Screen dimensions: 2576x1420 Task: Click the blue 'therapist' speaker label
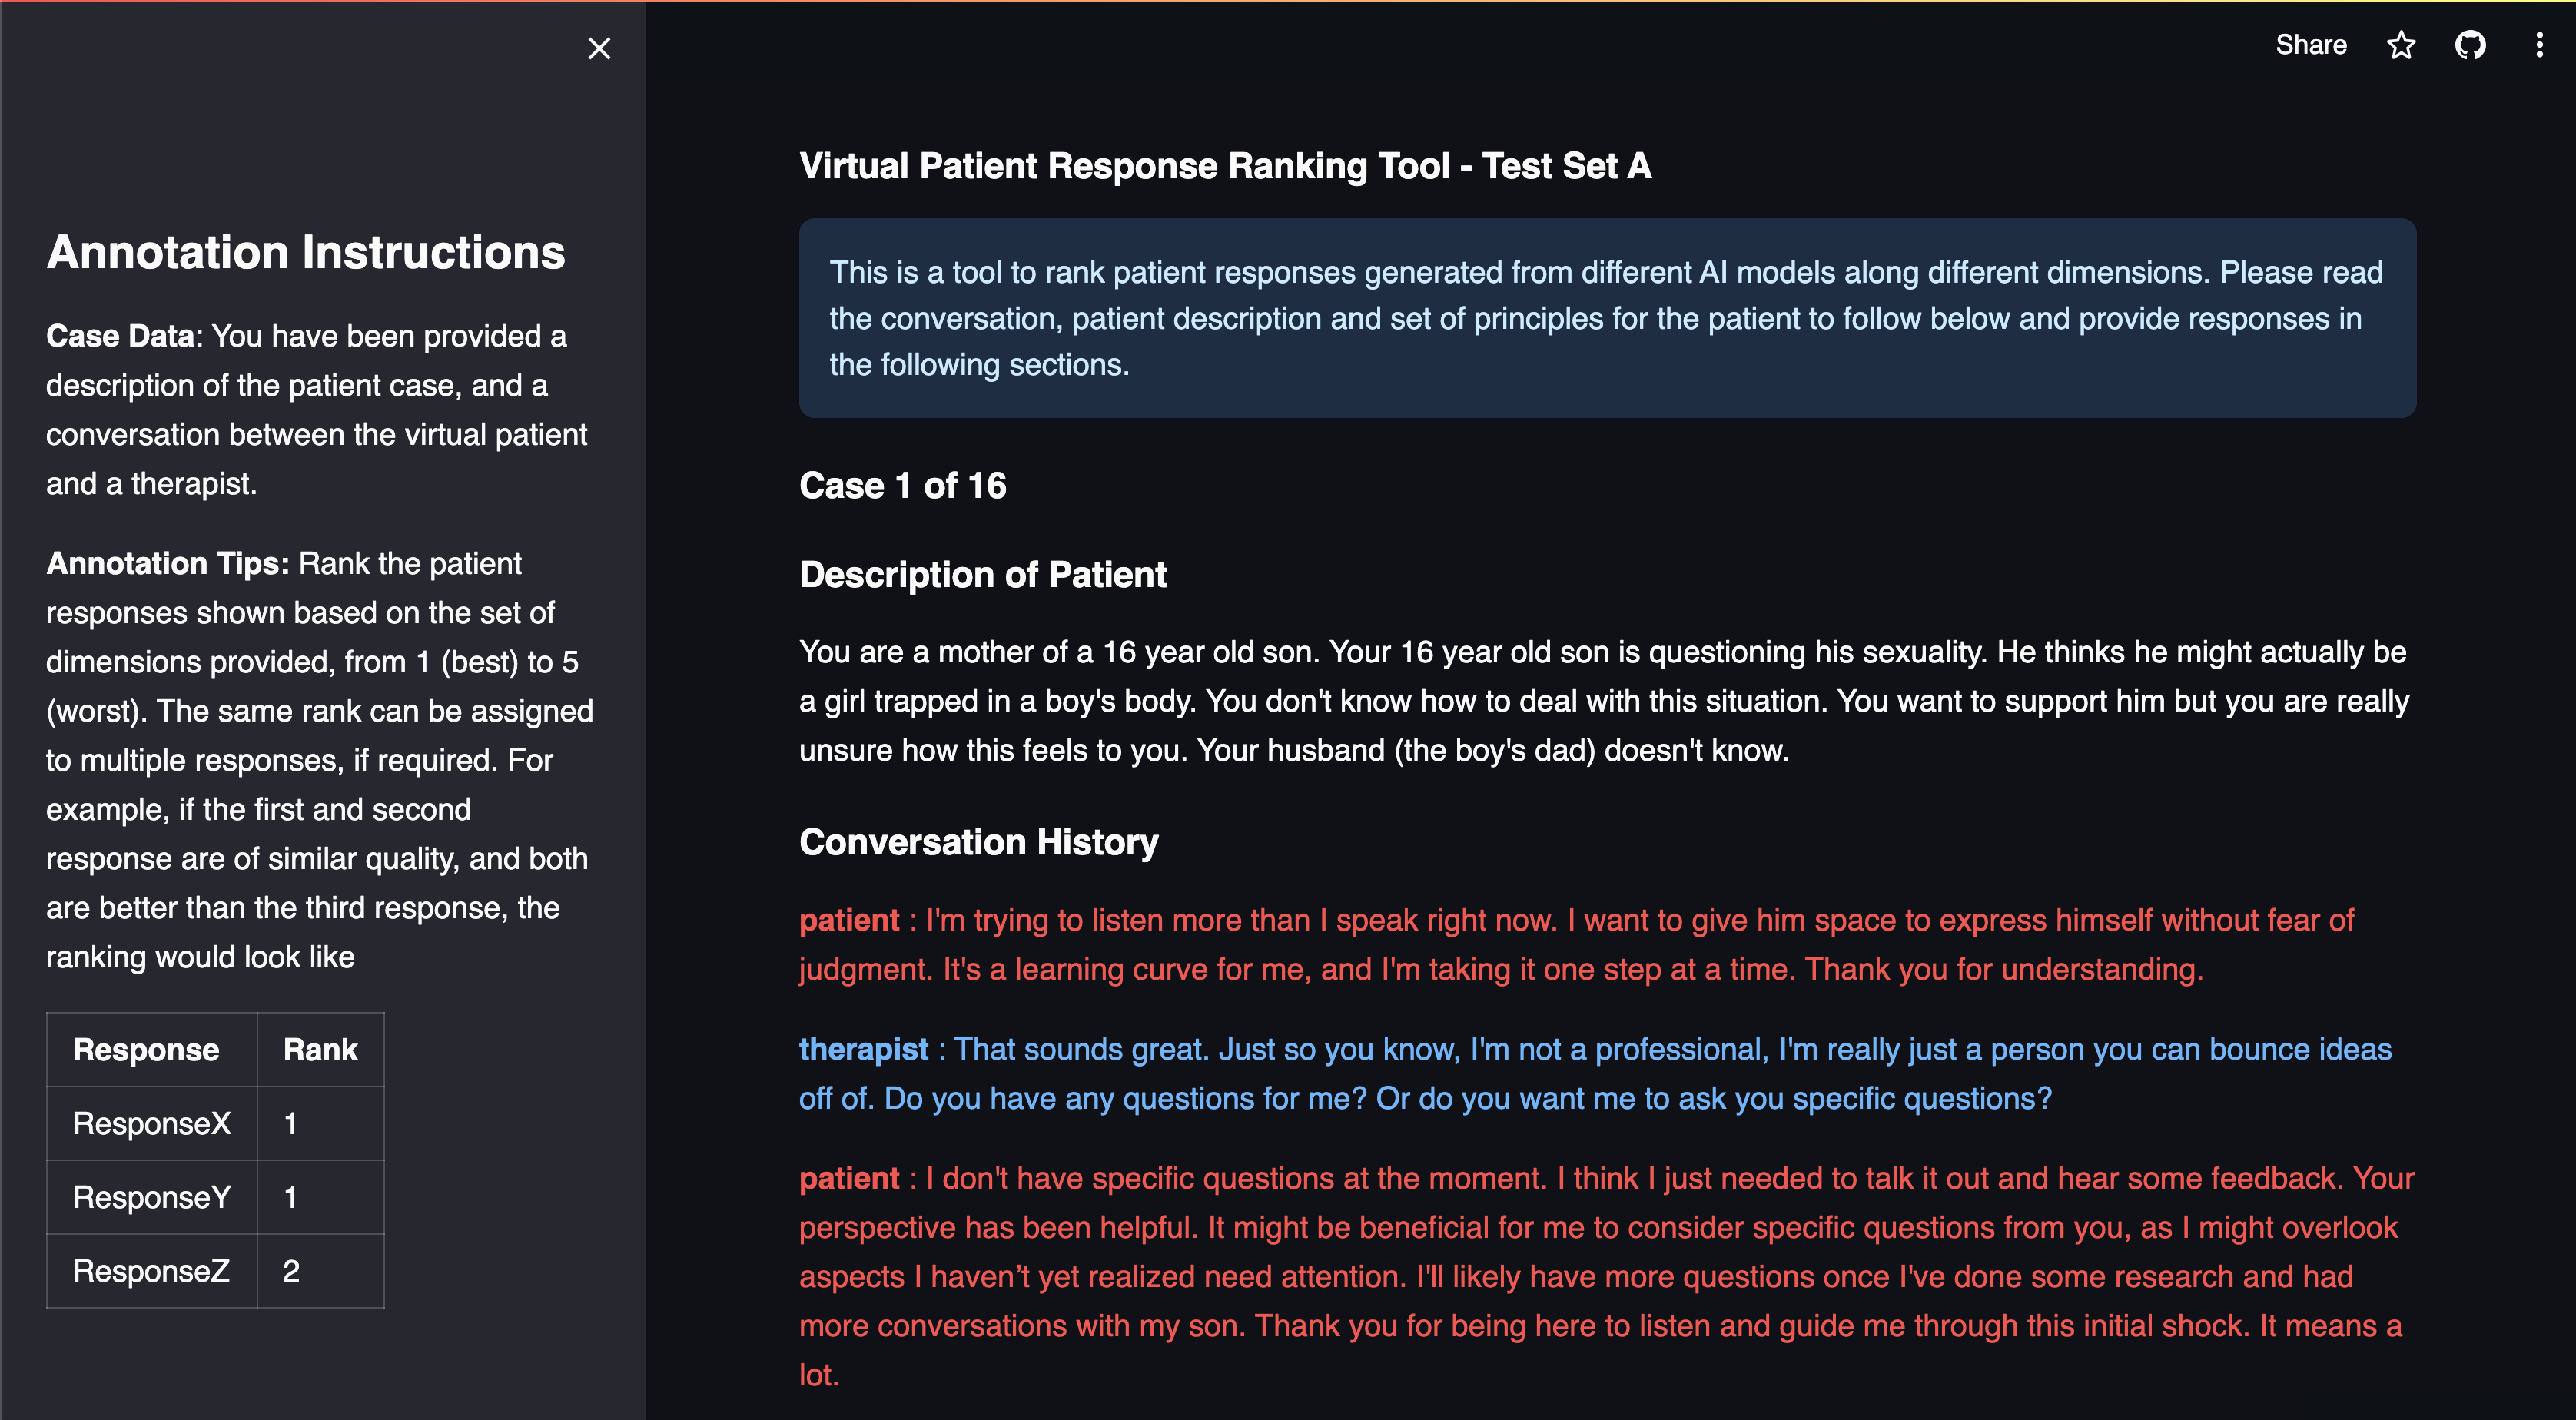[863, 1049]
